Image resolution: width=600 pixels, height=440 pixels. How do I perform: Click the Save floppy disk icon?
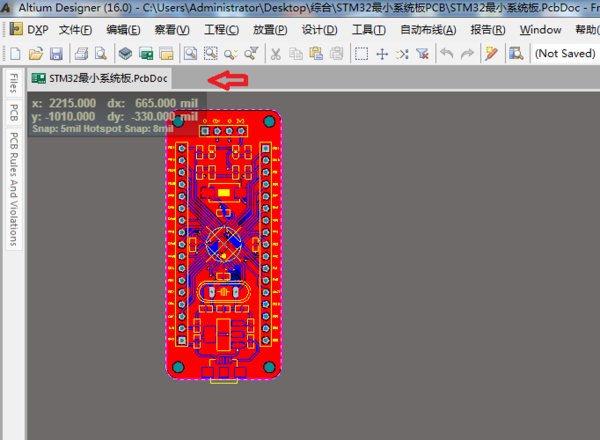[x=56, y=54]
